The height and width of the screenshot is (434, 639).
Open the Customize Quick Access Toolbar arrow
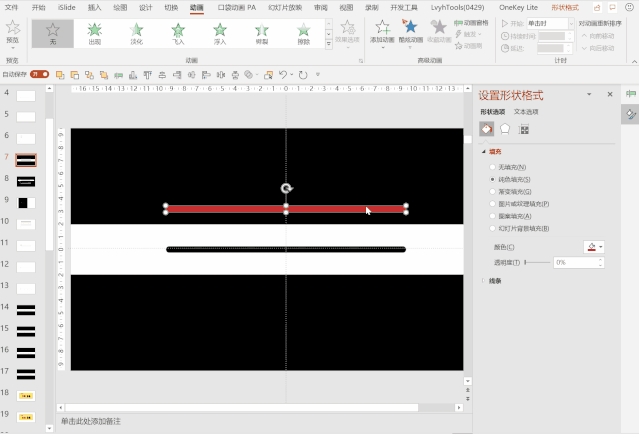click(318, 75)
